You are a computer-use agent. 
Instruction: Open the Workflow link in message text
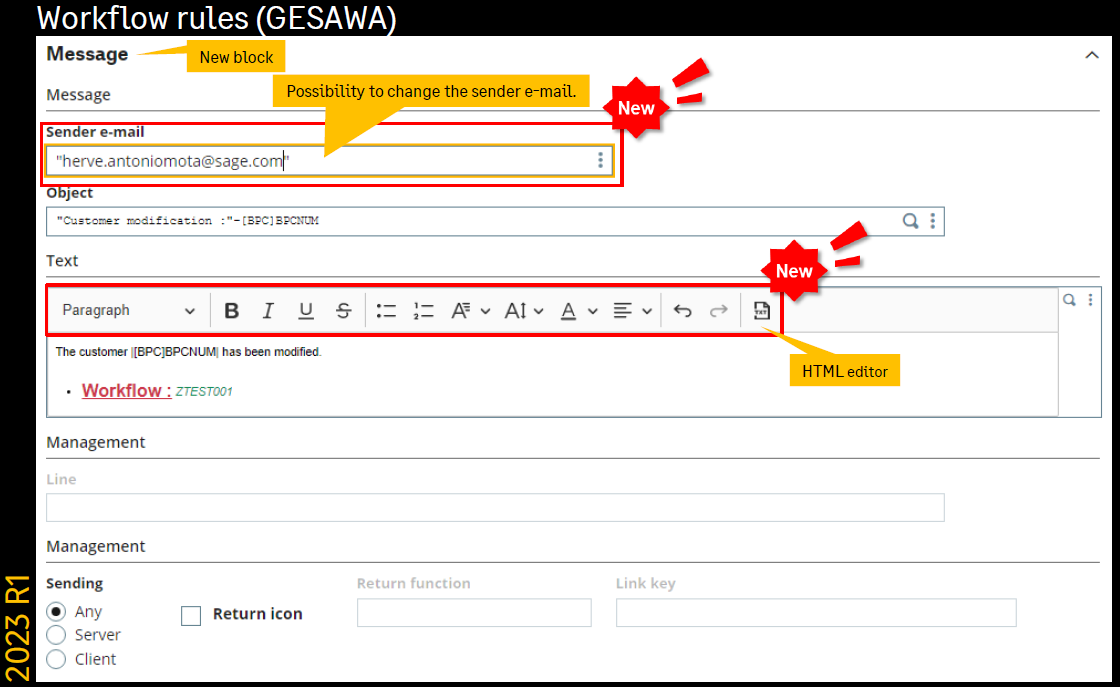click(126, 391)
